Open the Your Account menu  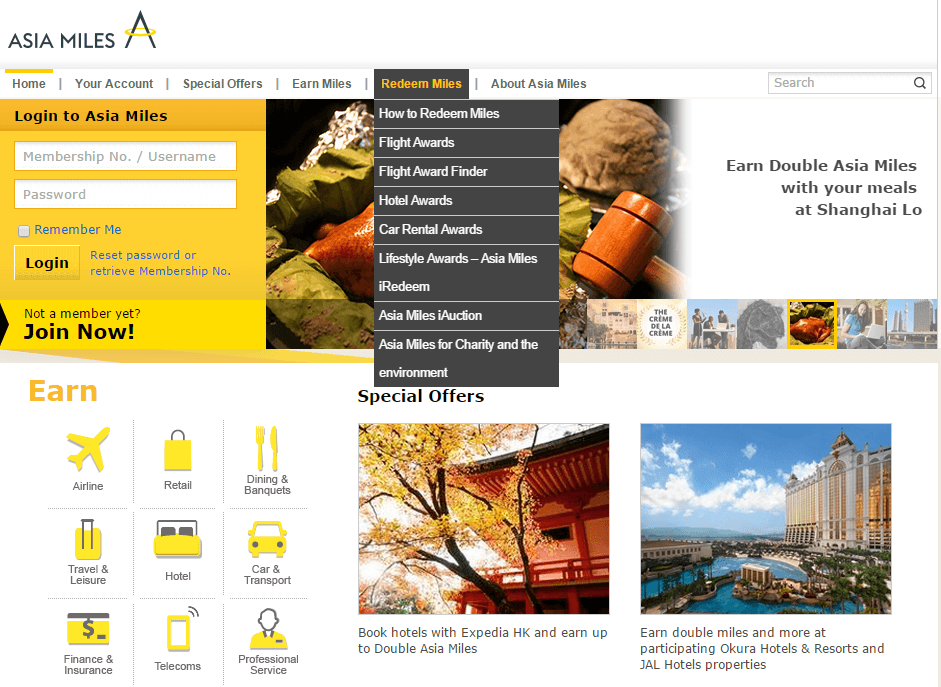tap(114, 84)
